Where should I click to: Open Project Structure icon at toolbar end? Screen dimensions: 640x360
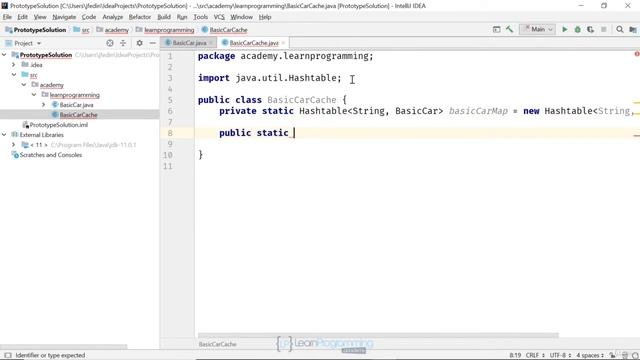tap(633, 29)
